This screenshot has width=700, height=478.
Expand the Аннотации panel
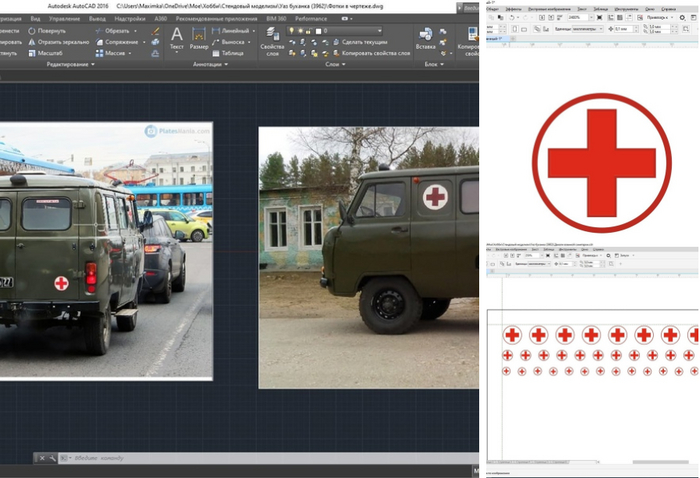tap(210, 64)
